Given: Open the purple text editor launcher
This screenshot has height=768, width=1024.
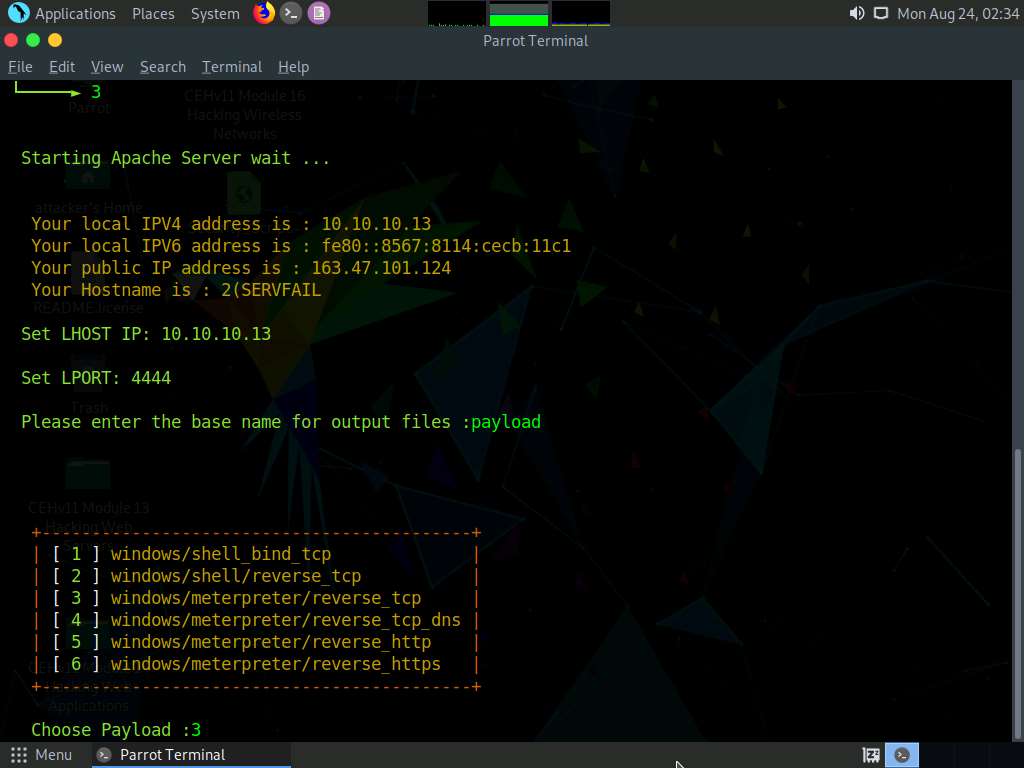Looking at the screenshot, I should coord(319,13).
